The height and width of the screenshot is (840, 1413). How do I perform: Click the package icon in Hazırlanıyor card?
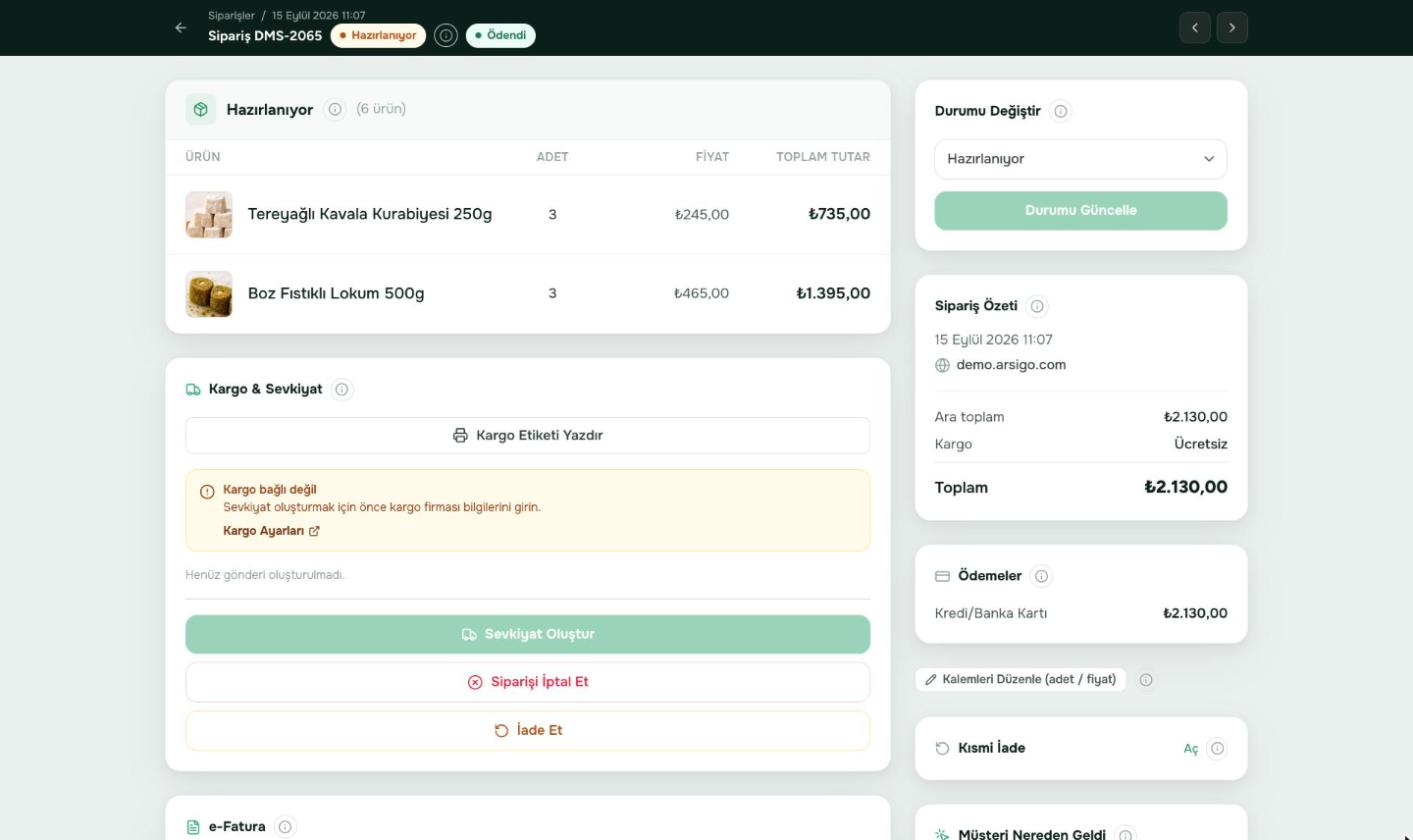click(x=201, y=109)
